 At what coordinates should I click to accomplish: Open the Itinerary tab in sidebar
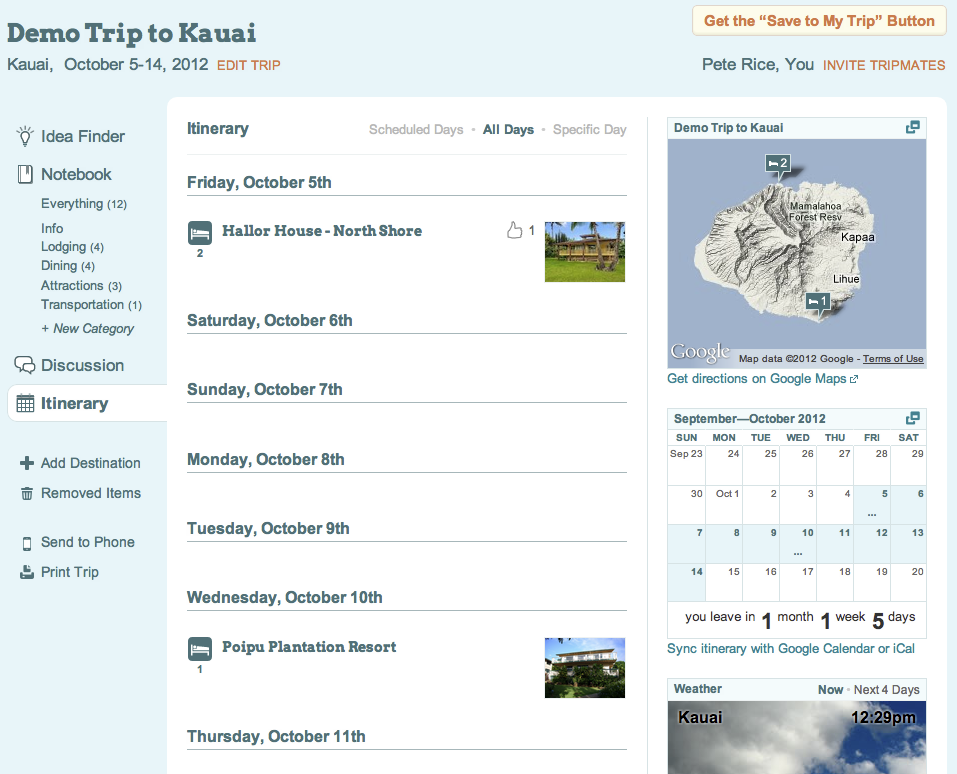[74, 404]
